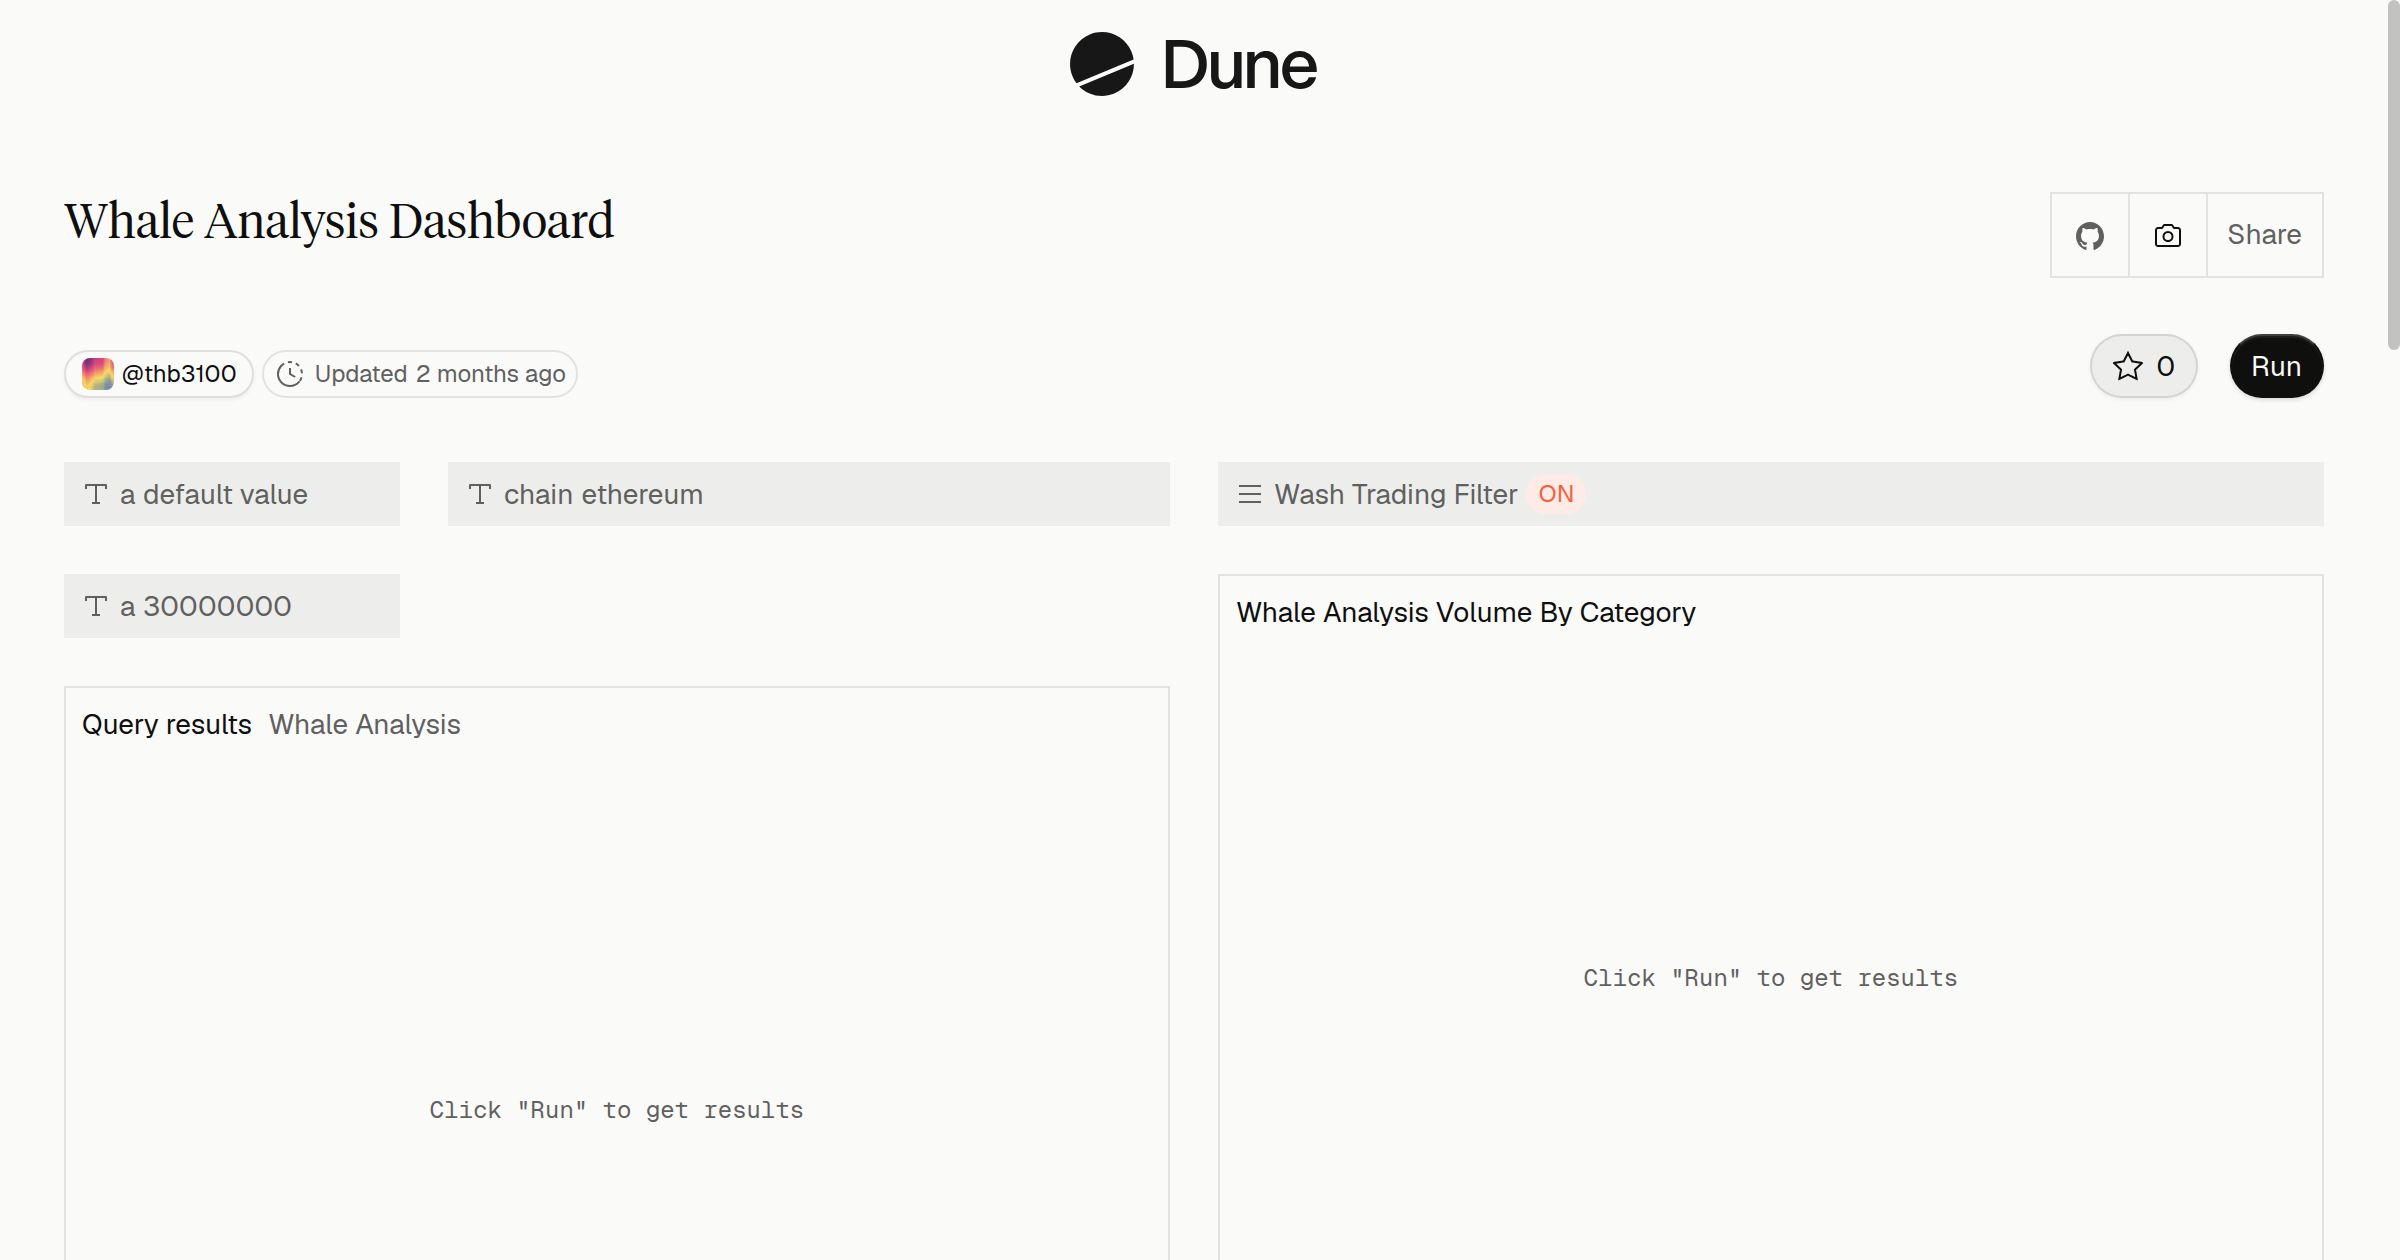
Task: Open the Wash Trading Filter dropdown
Action: [1770, 494]
